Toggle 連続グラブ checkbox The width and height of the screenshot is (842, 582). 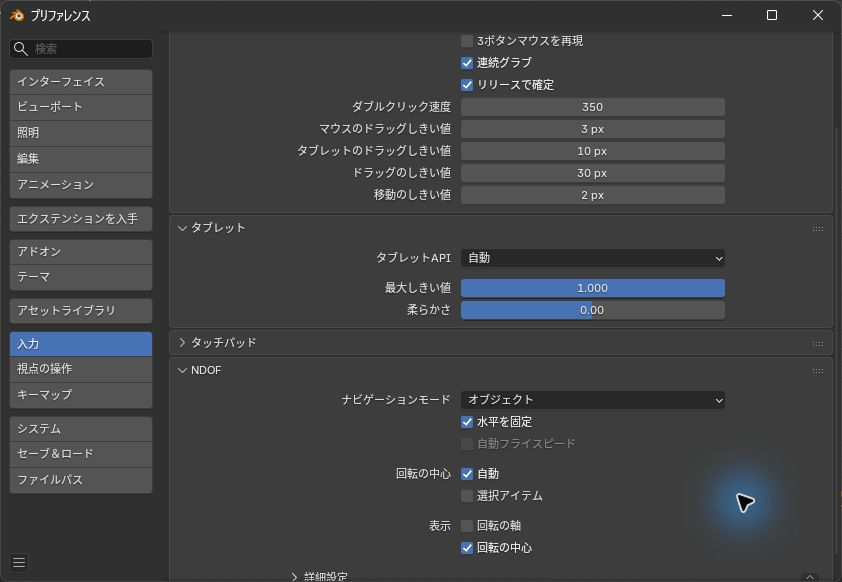coord(467,63)
